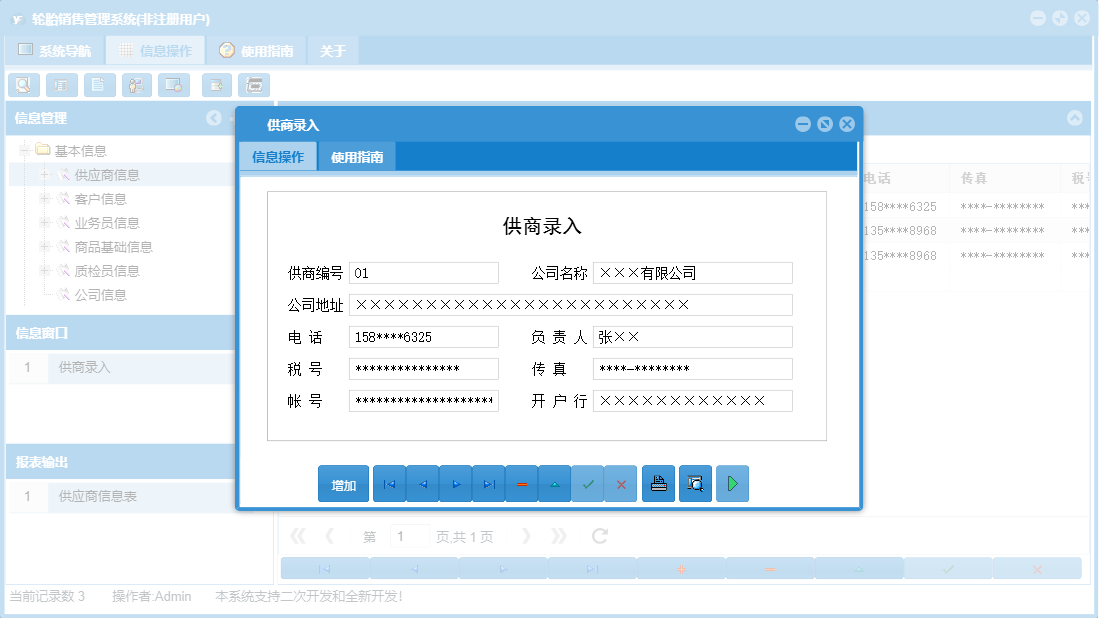The image size is (1099, 618).
Task: Click the last-record navigation icon
Action: tap(489, 483)
